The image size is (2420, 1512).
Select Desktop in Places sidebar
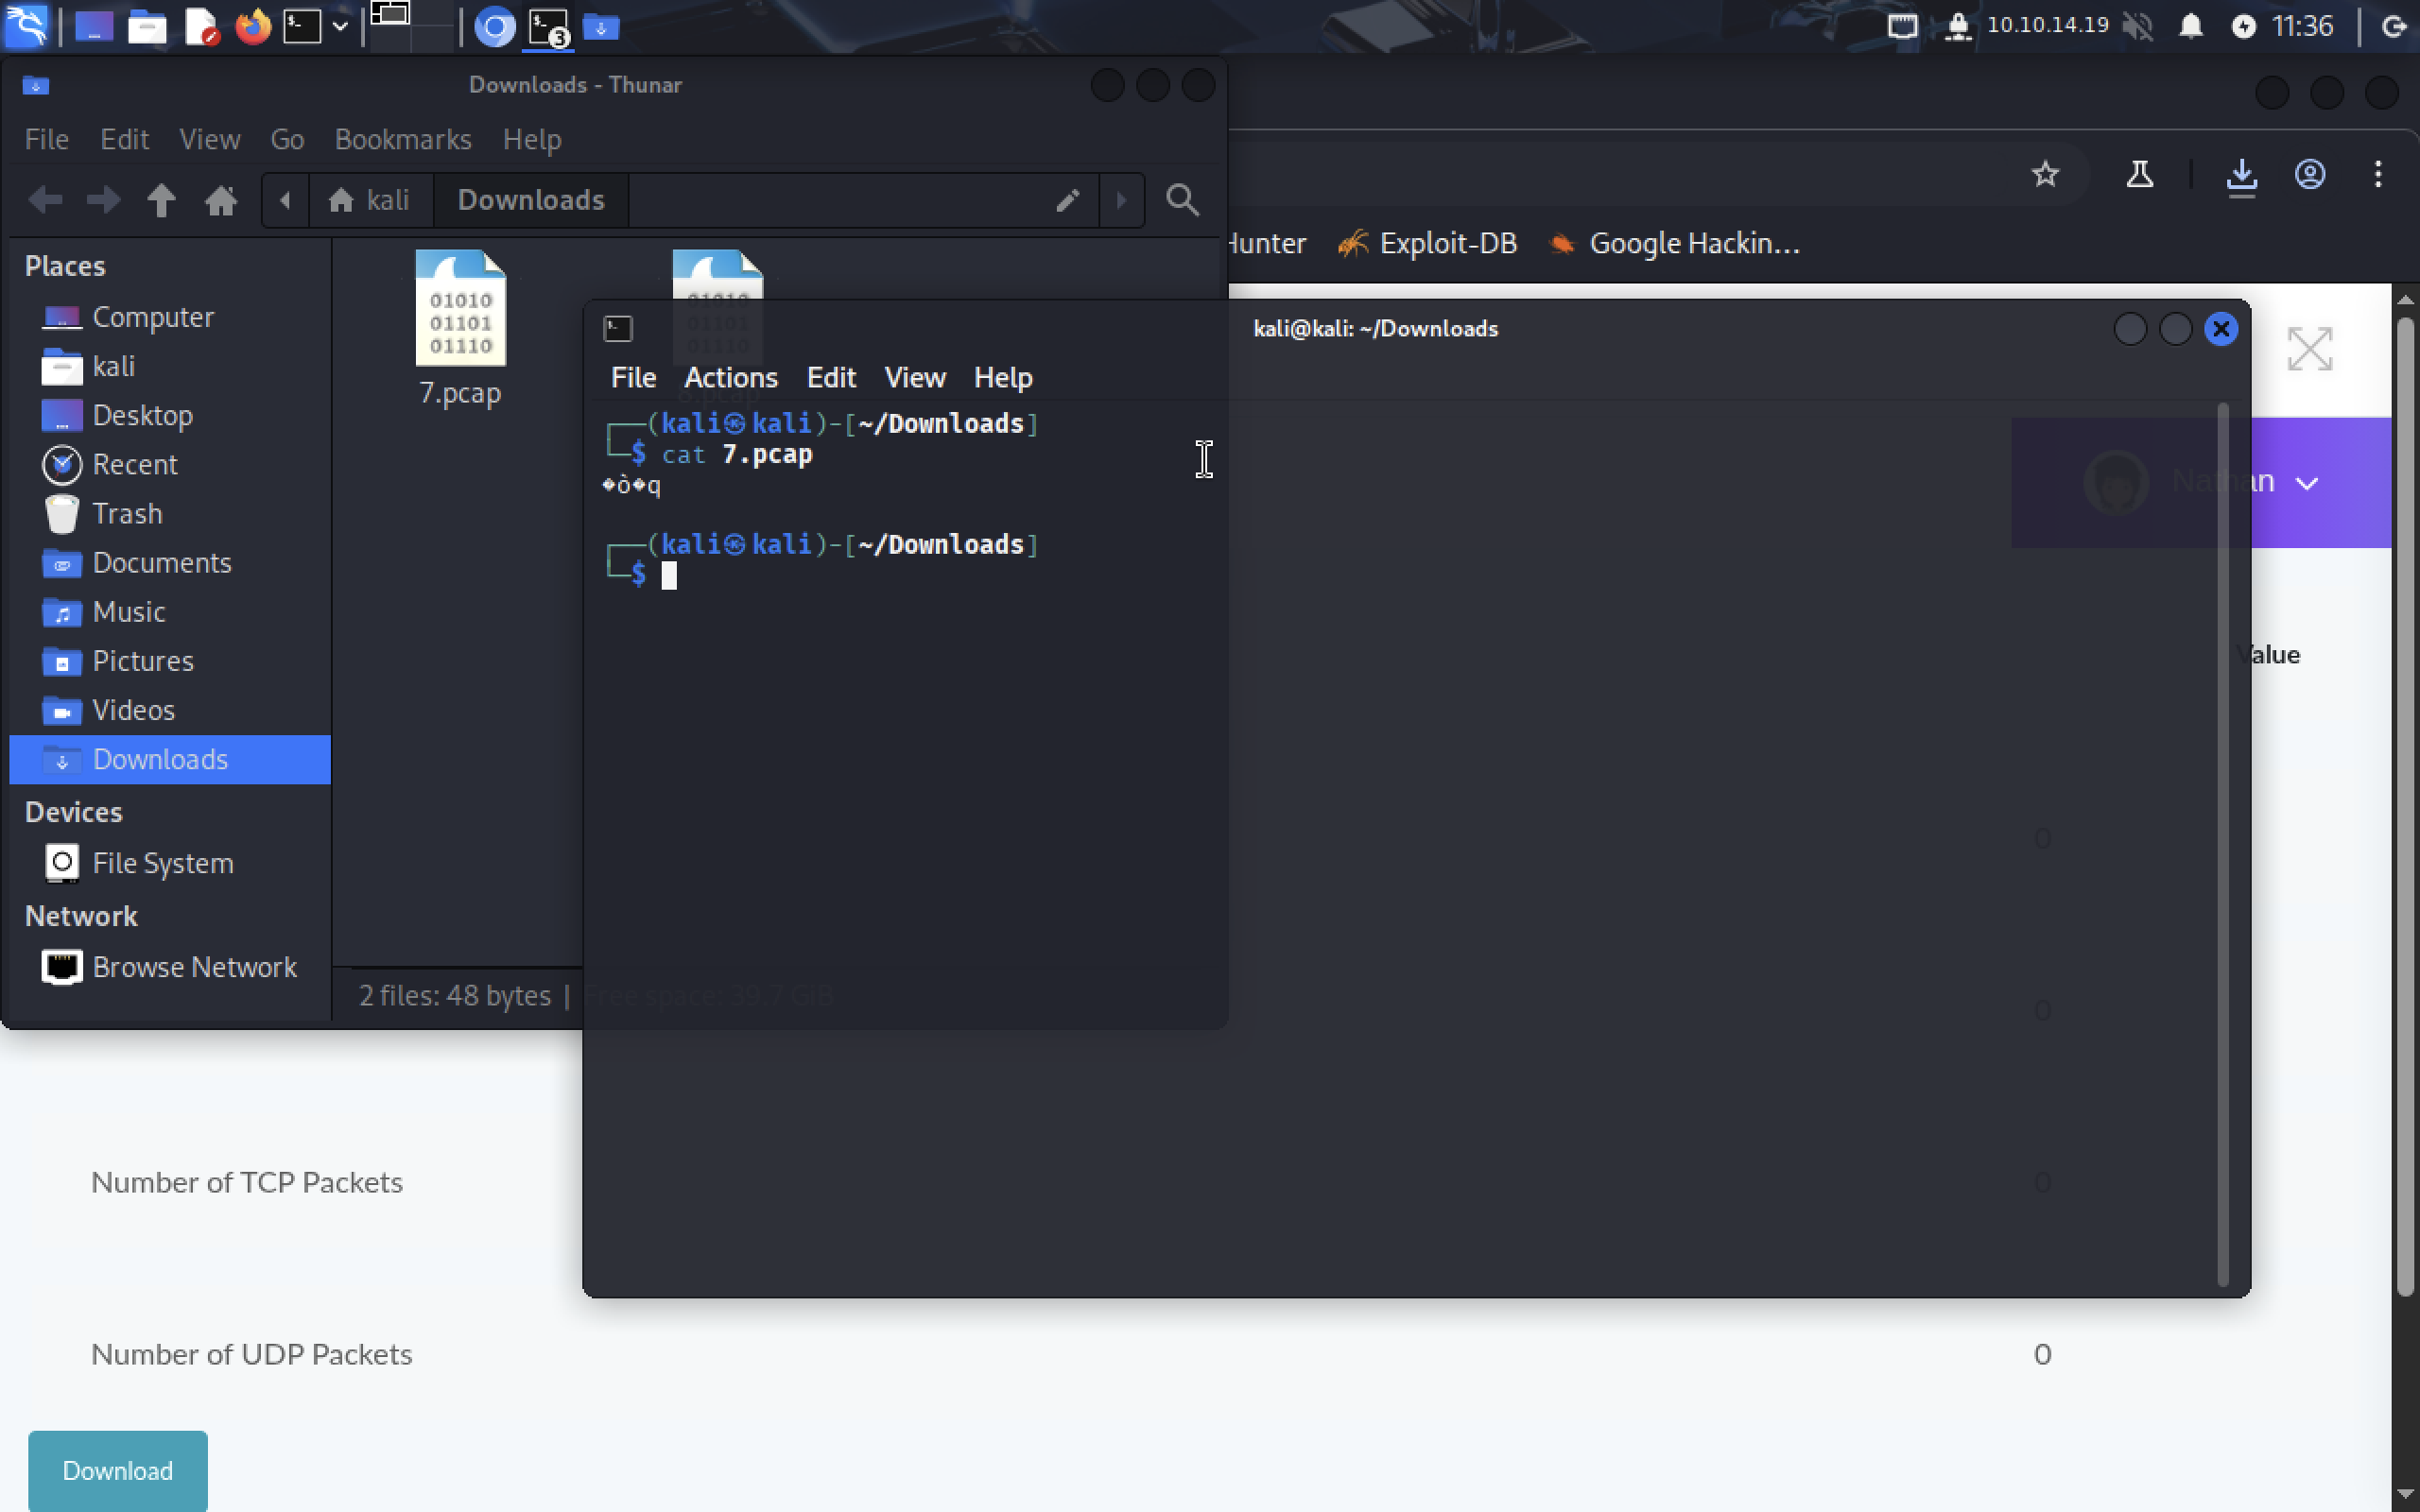point(170,415)
